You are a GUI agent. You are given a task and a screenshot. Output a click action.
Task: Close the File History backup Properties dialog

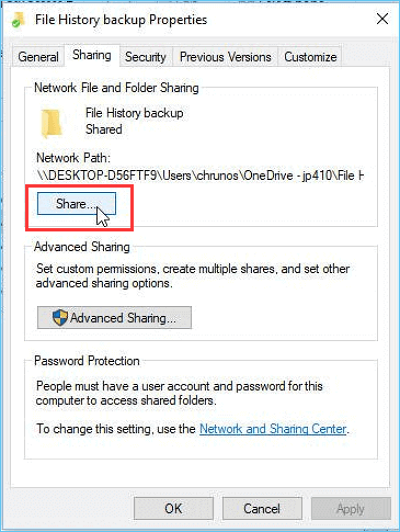(x=382, y=19)
